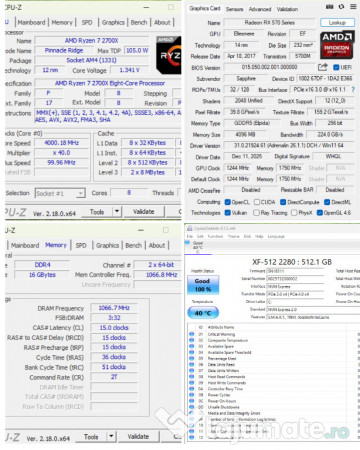Click the XF-512 2280 : 512.1 GB title
Viewport: 360px width, 450px height.
pos(292,262)
